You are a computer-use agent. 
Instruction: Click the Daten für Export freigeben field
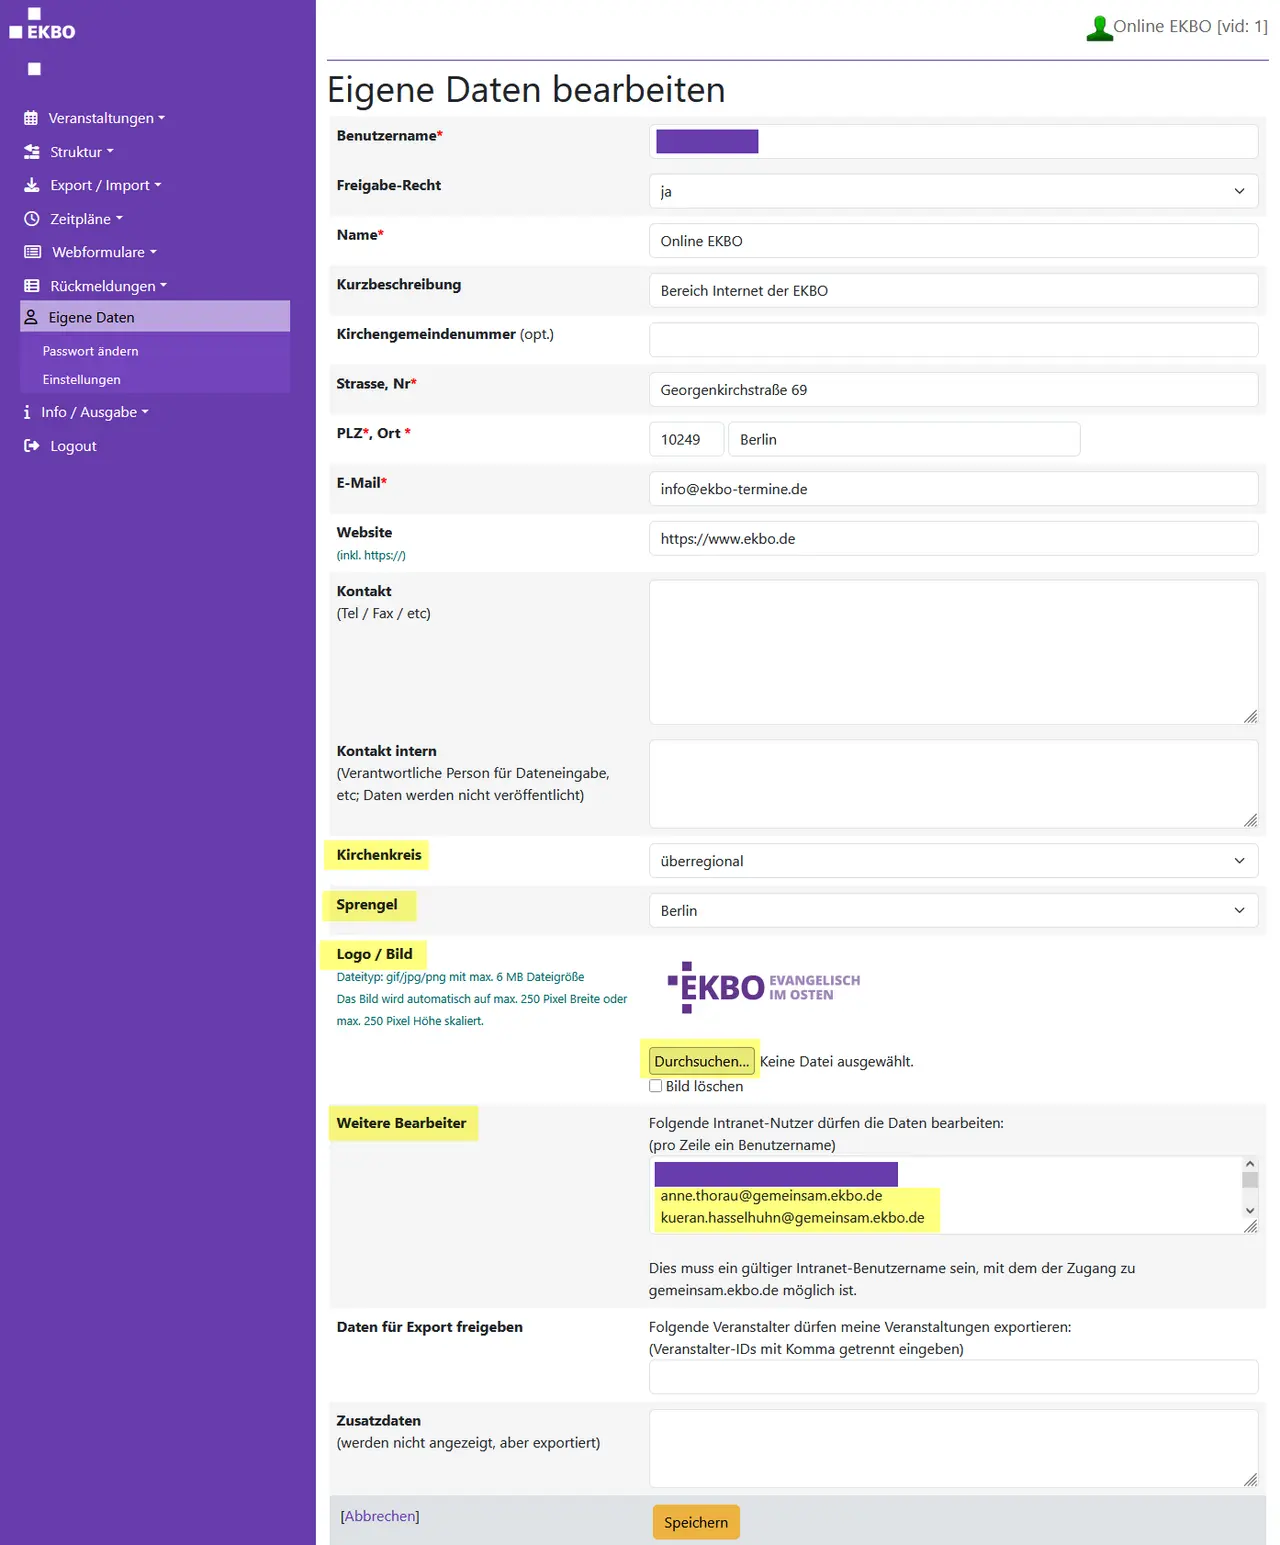[x=953, y=1377]
